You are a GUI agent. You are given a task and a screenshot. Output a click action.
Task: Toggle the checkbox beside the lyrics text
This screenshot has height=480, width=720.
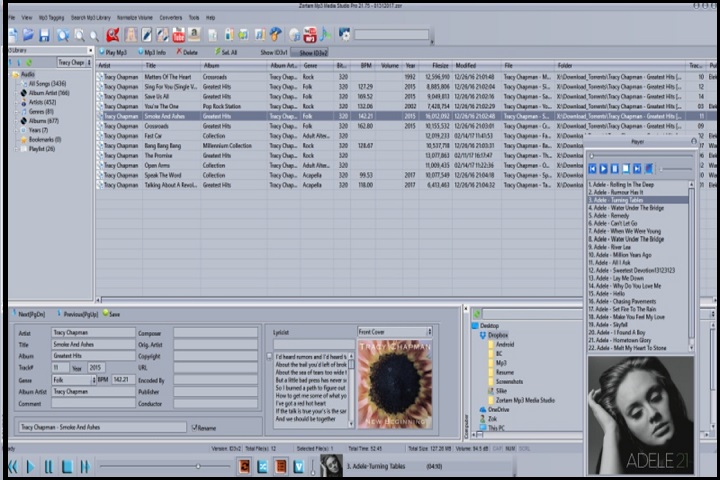click(269, 356)
